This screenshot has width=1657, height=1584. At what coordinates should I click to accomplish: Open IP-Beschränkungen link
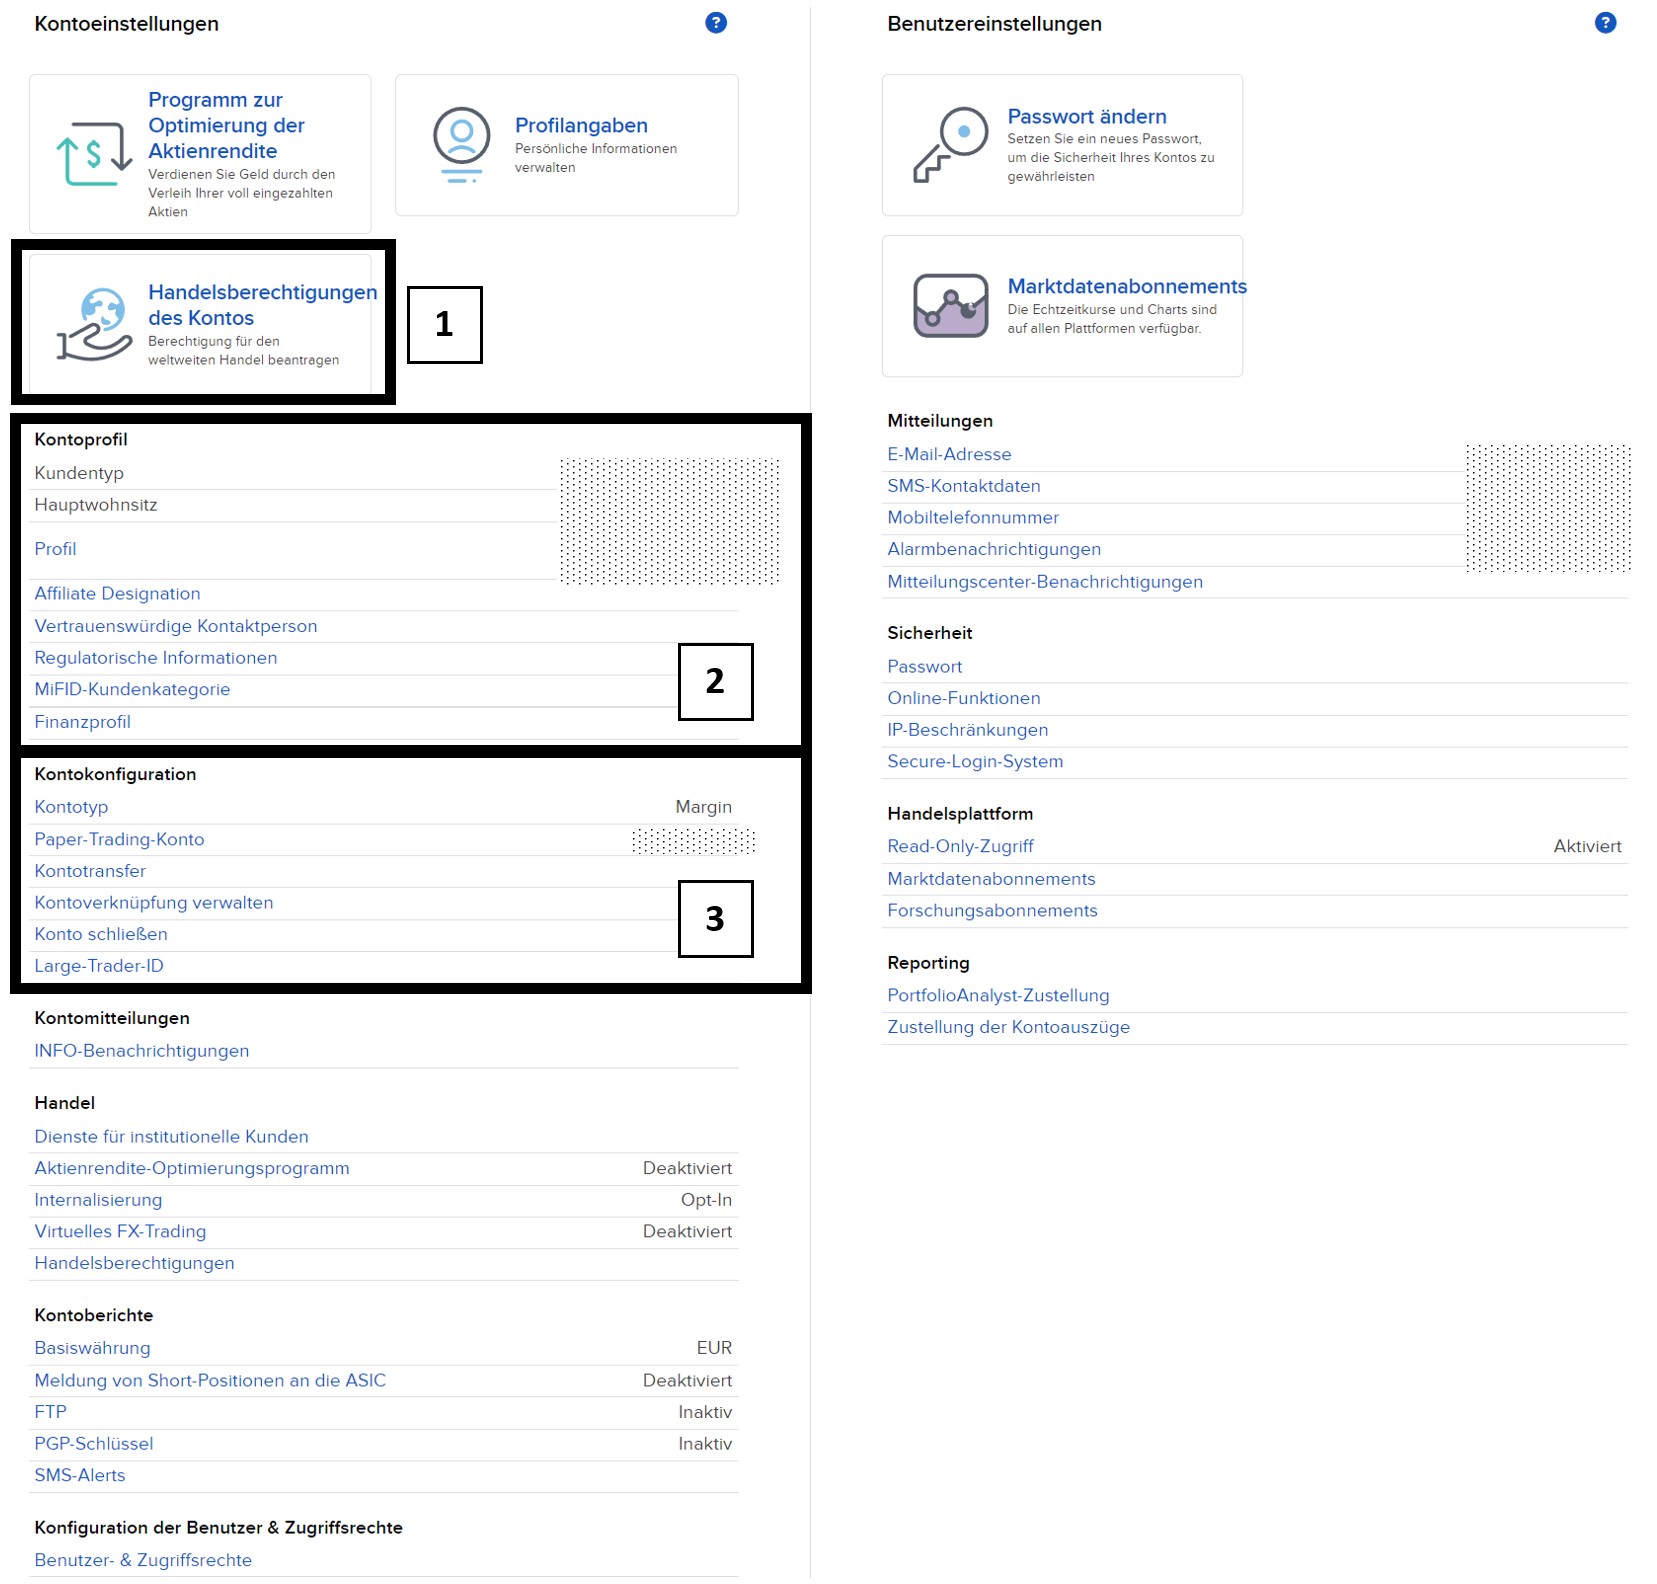coord(967,730)
